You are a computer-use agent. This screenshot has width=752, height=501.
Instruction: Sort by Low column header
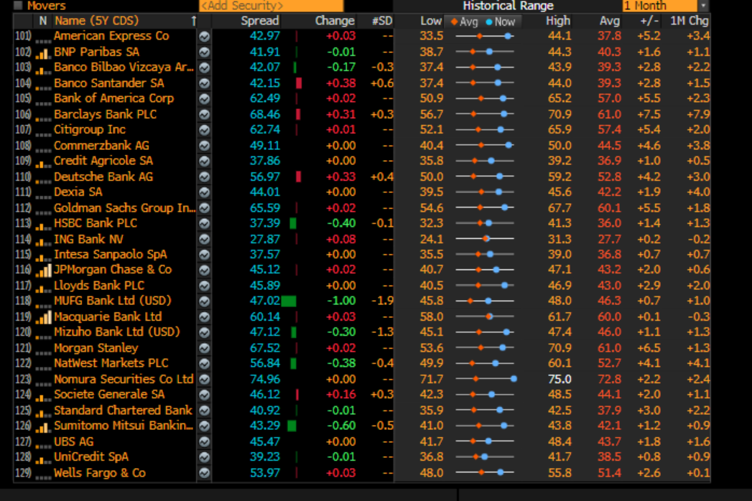(x=431, y=21)
